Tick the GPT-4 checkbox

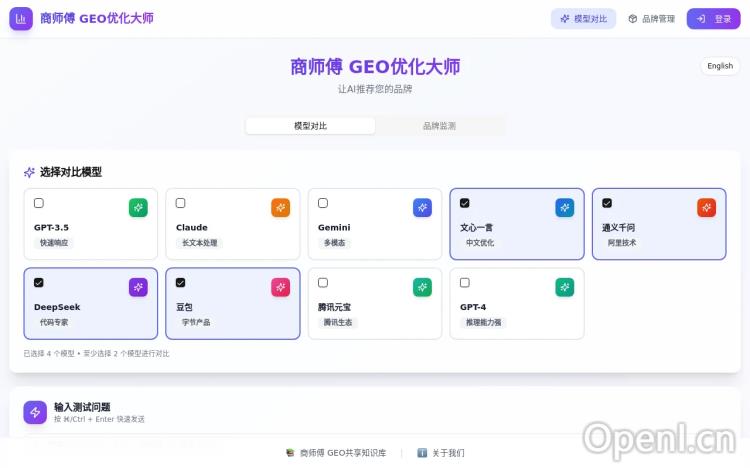point(464,282)
